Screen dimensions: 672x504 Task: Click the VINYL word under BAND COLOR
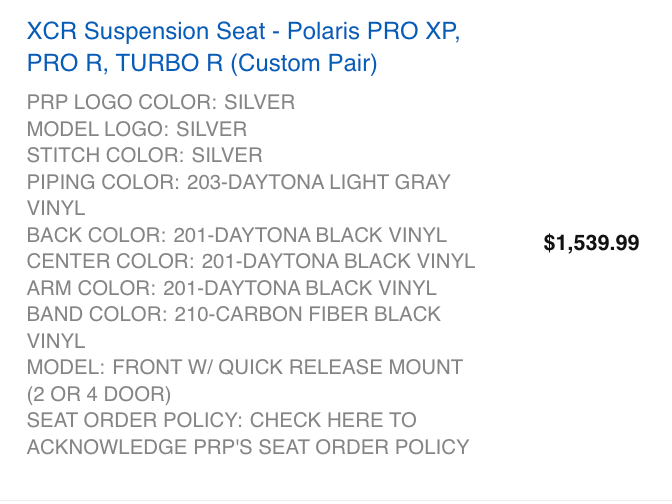pos(56,342)
